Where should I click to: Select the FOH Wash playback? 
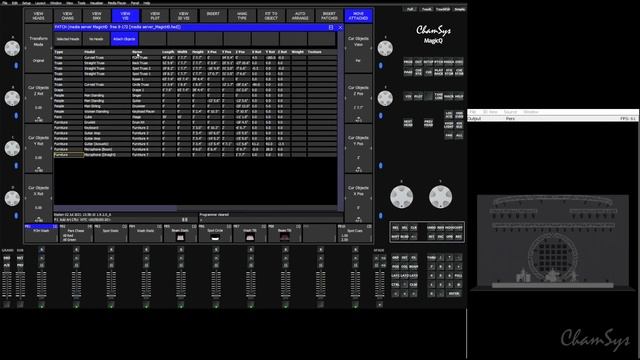[41, 233]
